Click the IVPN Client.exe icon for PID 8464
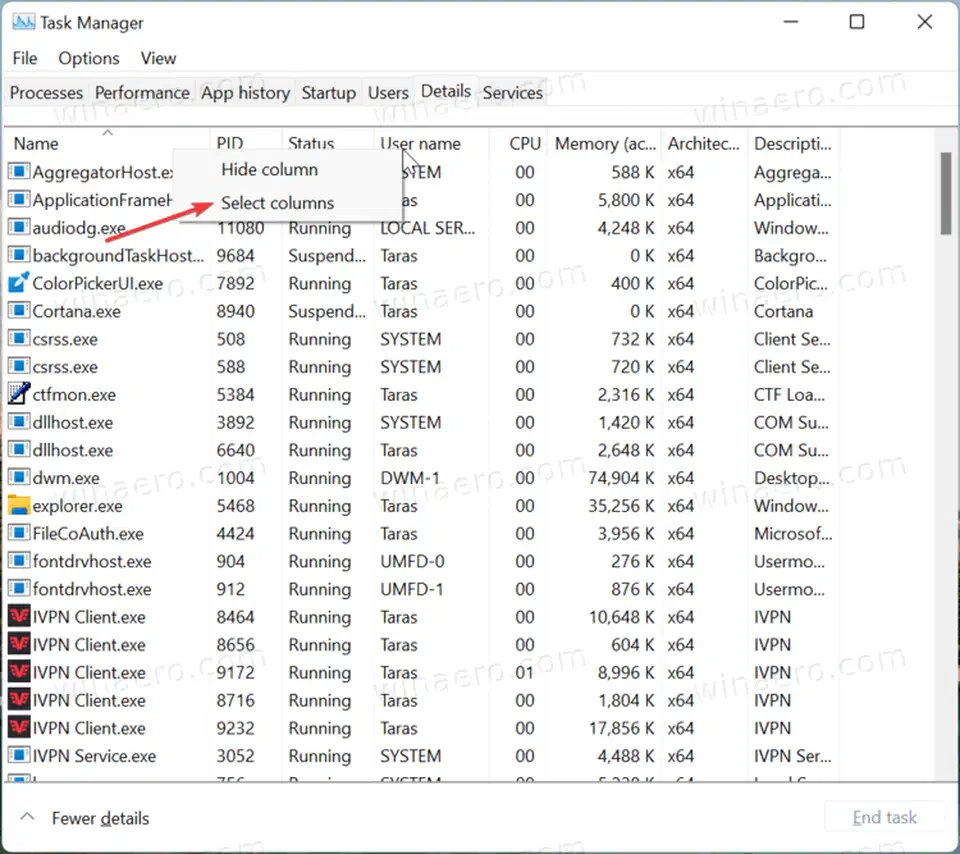Image resolution: width=960 pixels, height=854 pixels. (19, 616)
